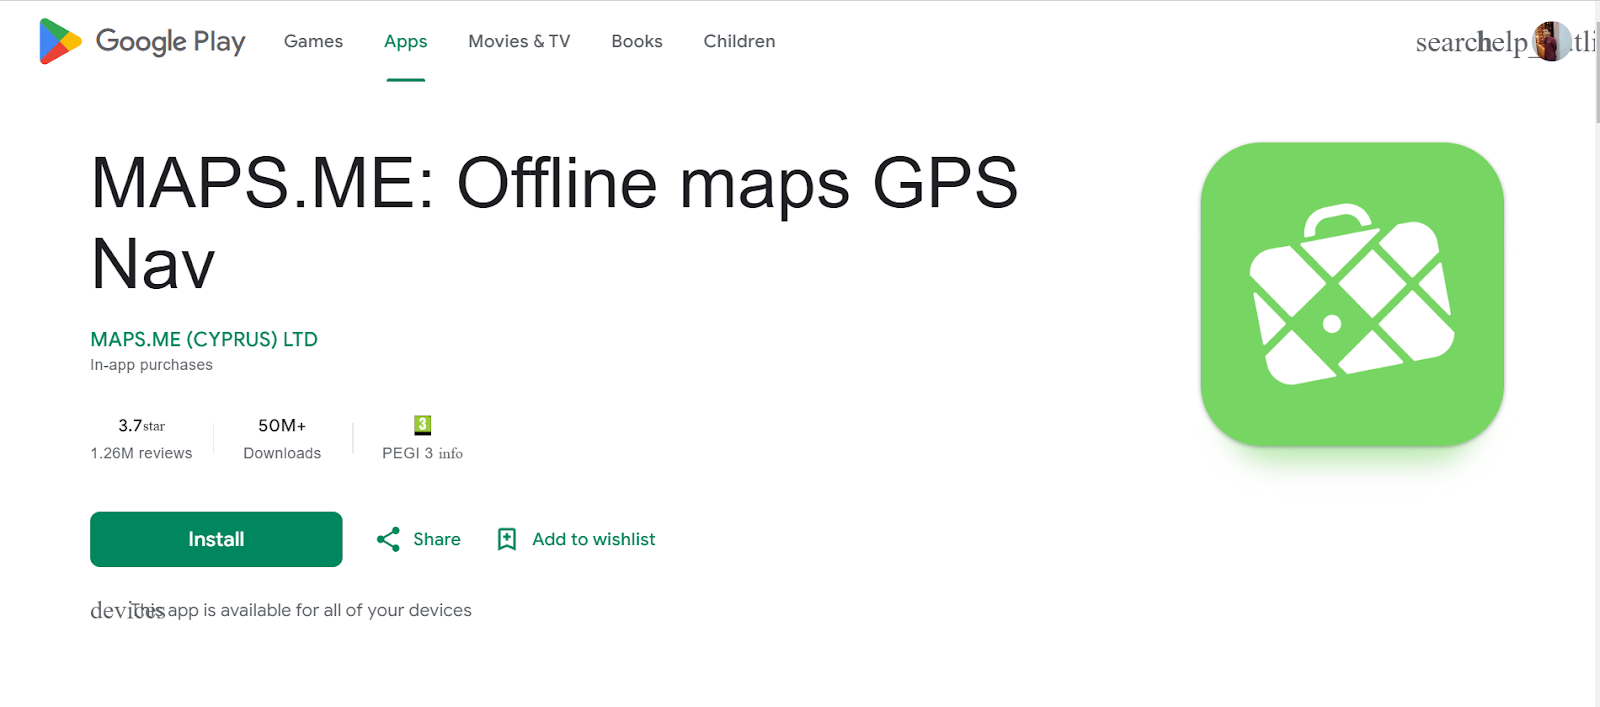Click the 1.26M reviews text

tap(141, 453)
